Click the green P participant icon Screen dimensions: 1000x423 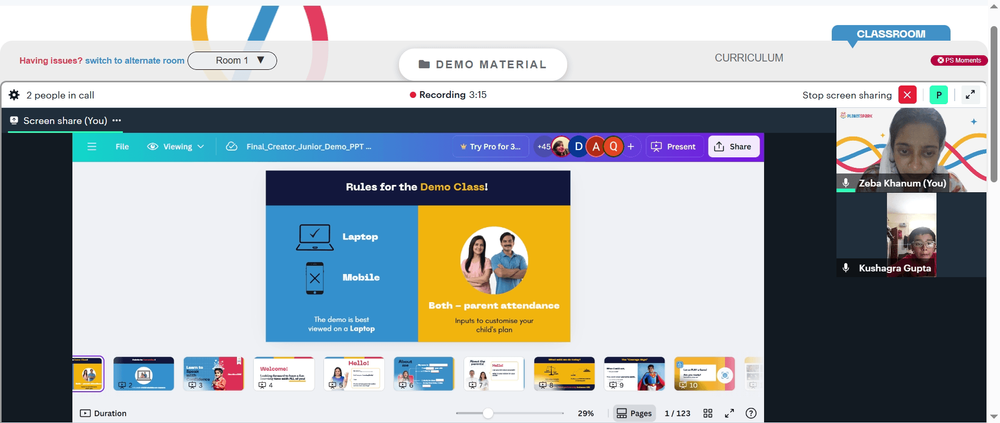pos(938,95)
